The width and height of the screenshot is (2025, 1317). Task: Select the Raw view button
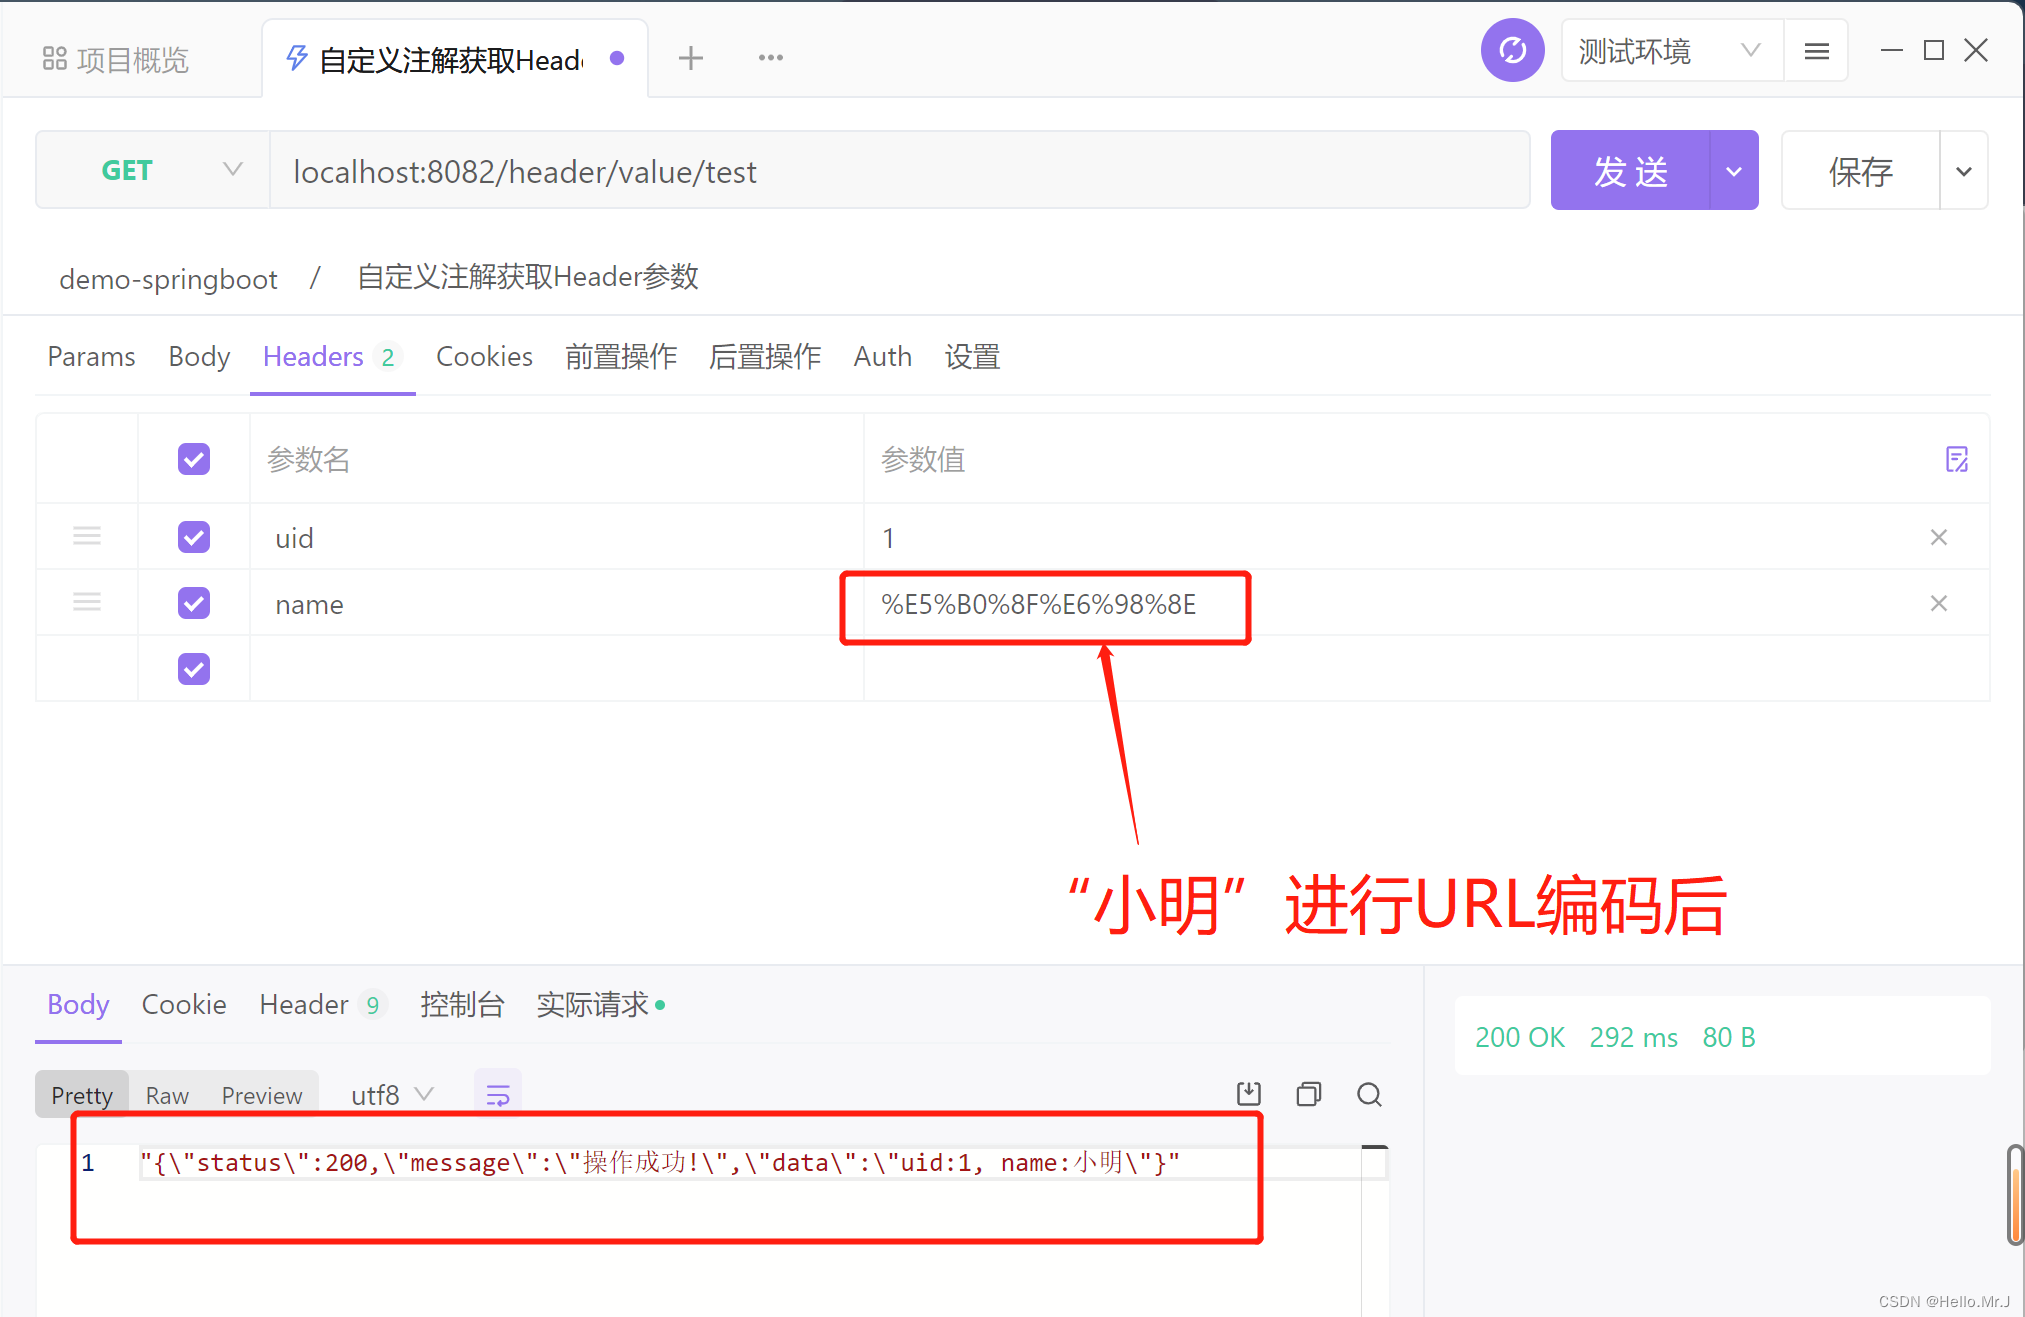(167, 1095)
